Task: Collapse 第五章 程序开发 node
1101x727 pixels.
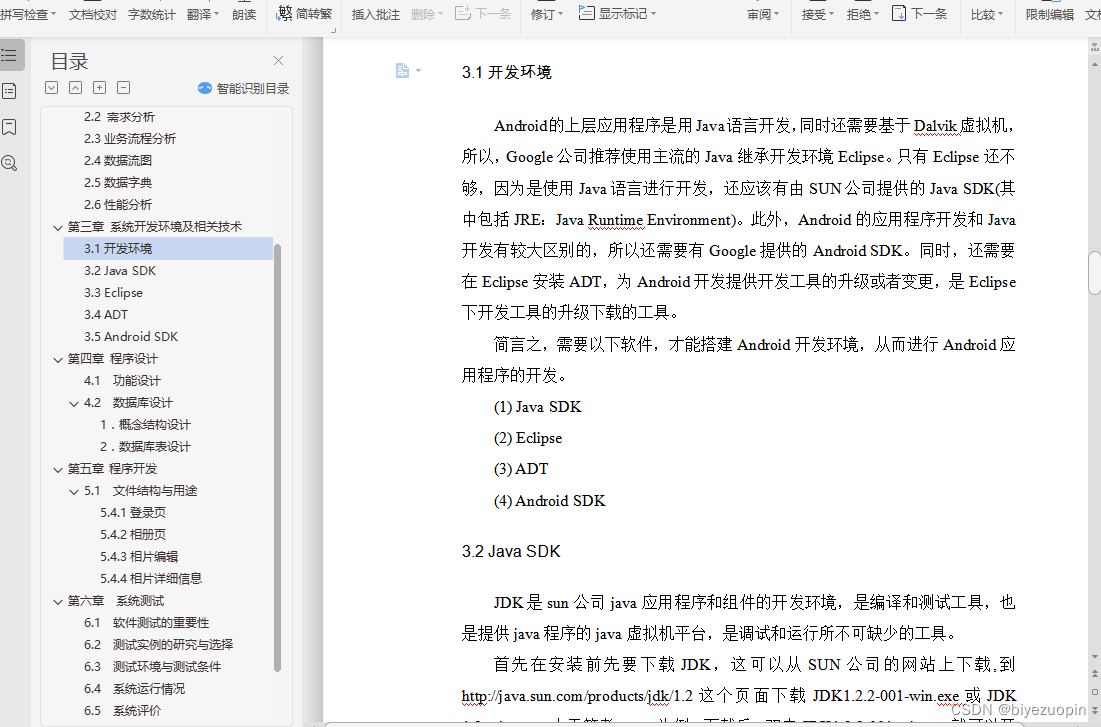Action: click(58, 469)
